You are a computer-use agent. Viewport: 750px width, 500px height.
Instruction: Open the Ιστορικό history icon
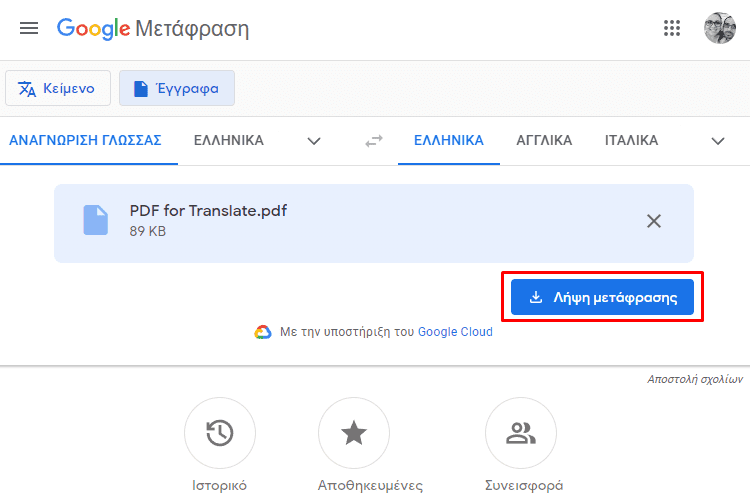point(220,433)
